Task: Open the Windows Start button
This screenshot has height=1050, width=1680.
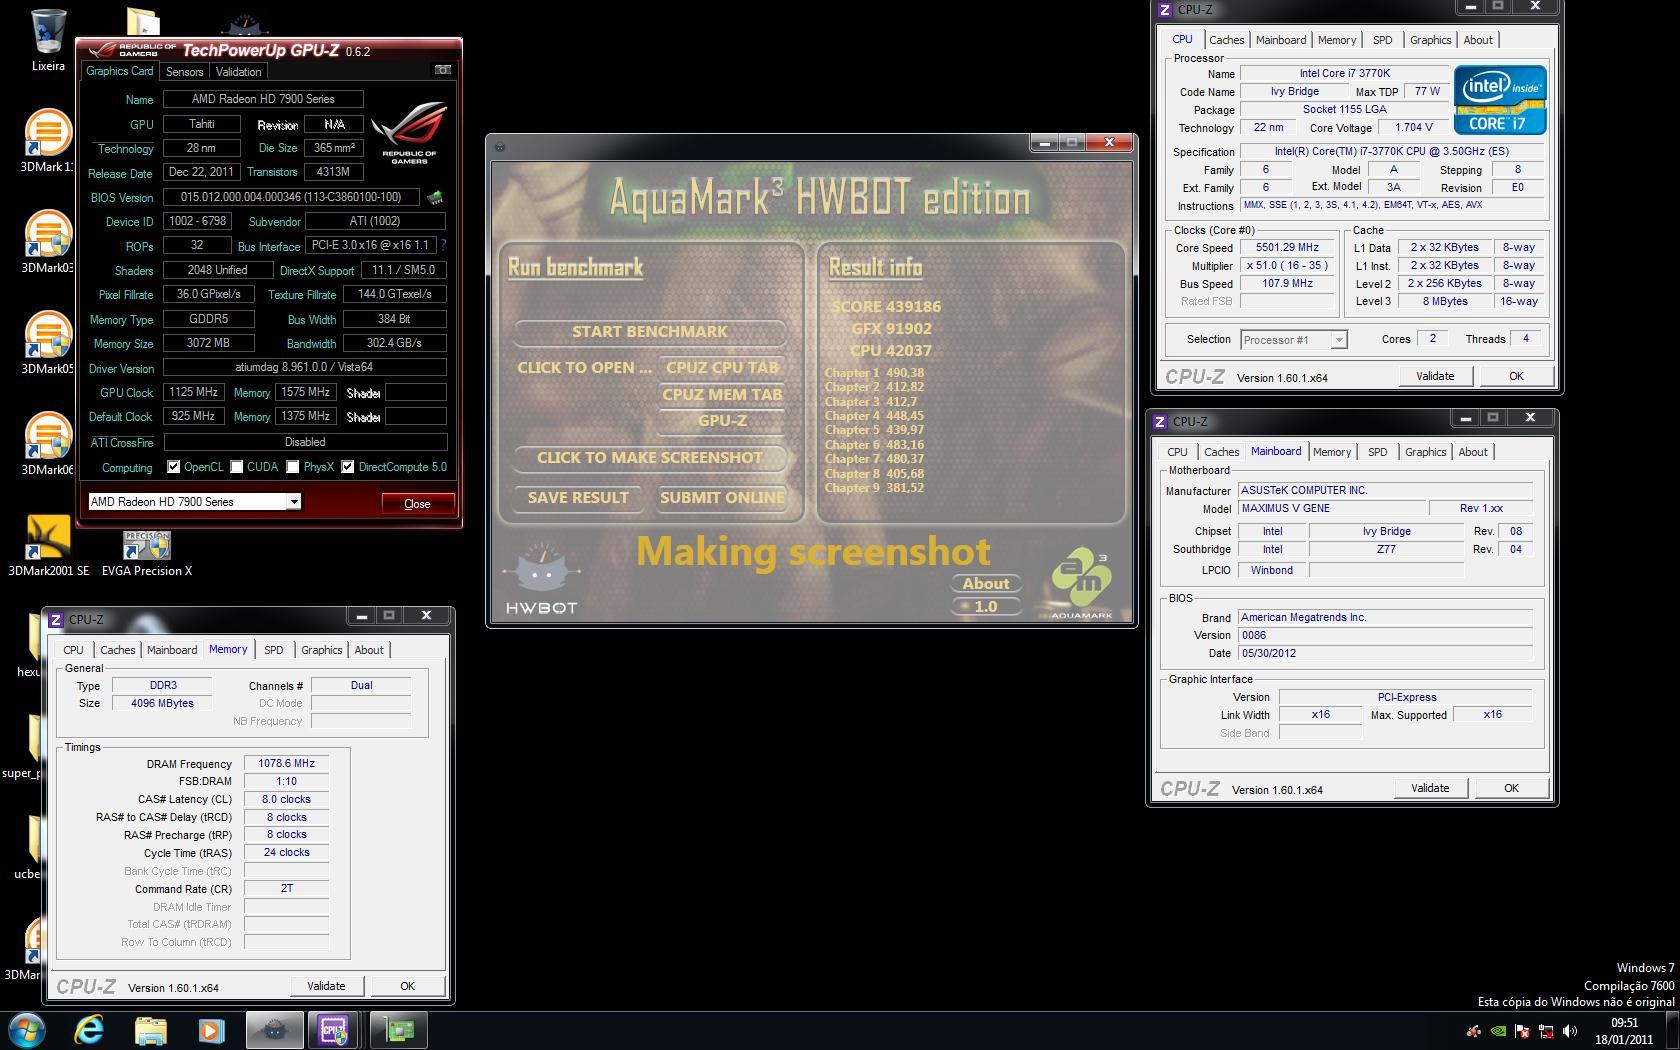Action: [27, 1030]
